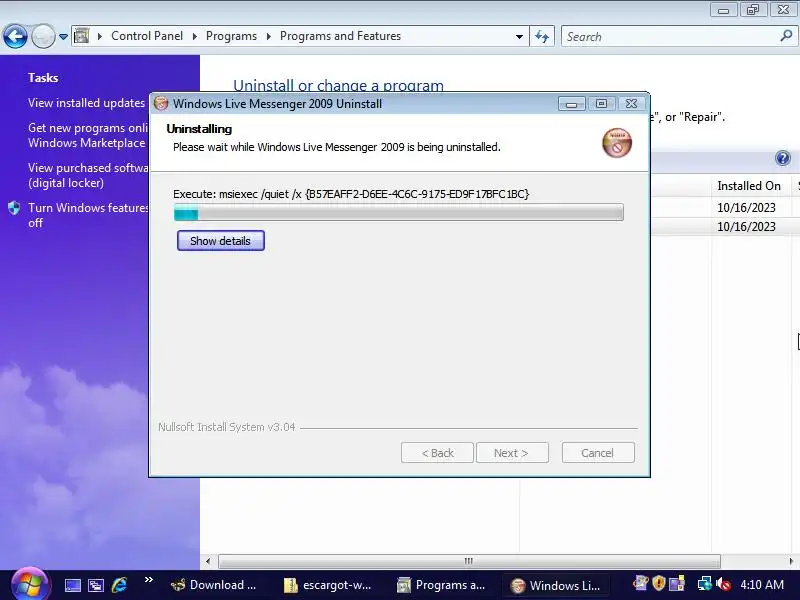Switch to Programs a... taskbar button
The width and height of the screenshot is (800, 600).
click(441, 585)
